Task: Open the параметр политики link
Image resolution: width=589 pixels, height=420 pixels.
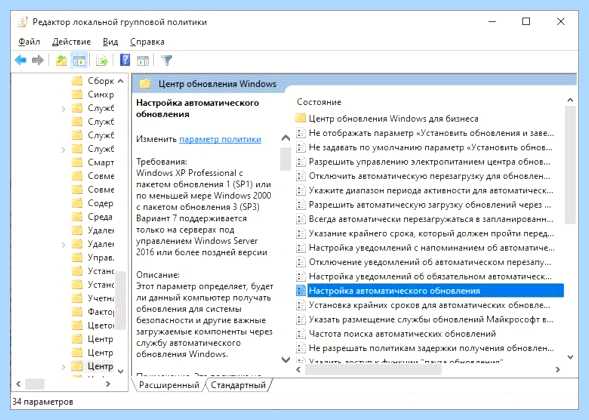Action: [x=220, y=139]
